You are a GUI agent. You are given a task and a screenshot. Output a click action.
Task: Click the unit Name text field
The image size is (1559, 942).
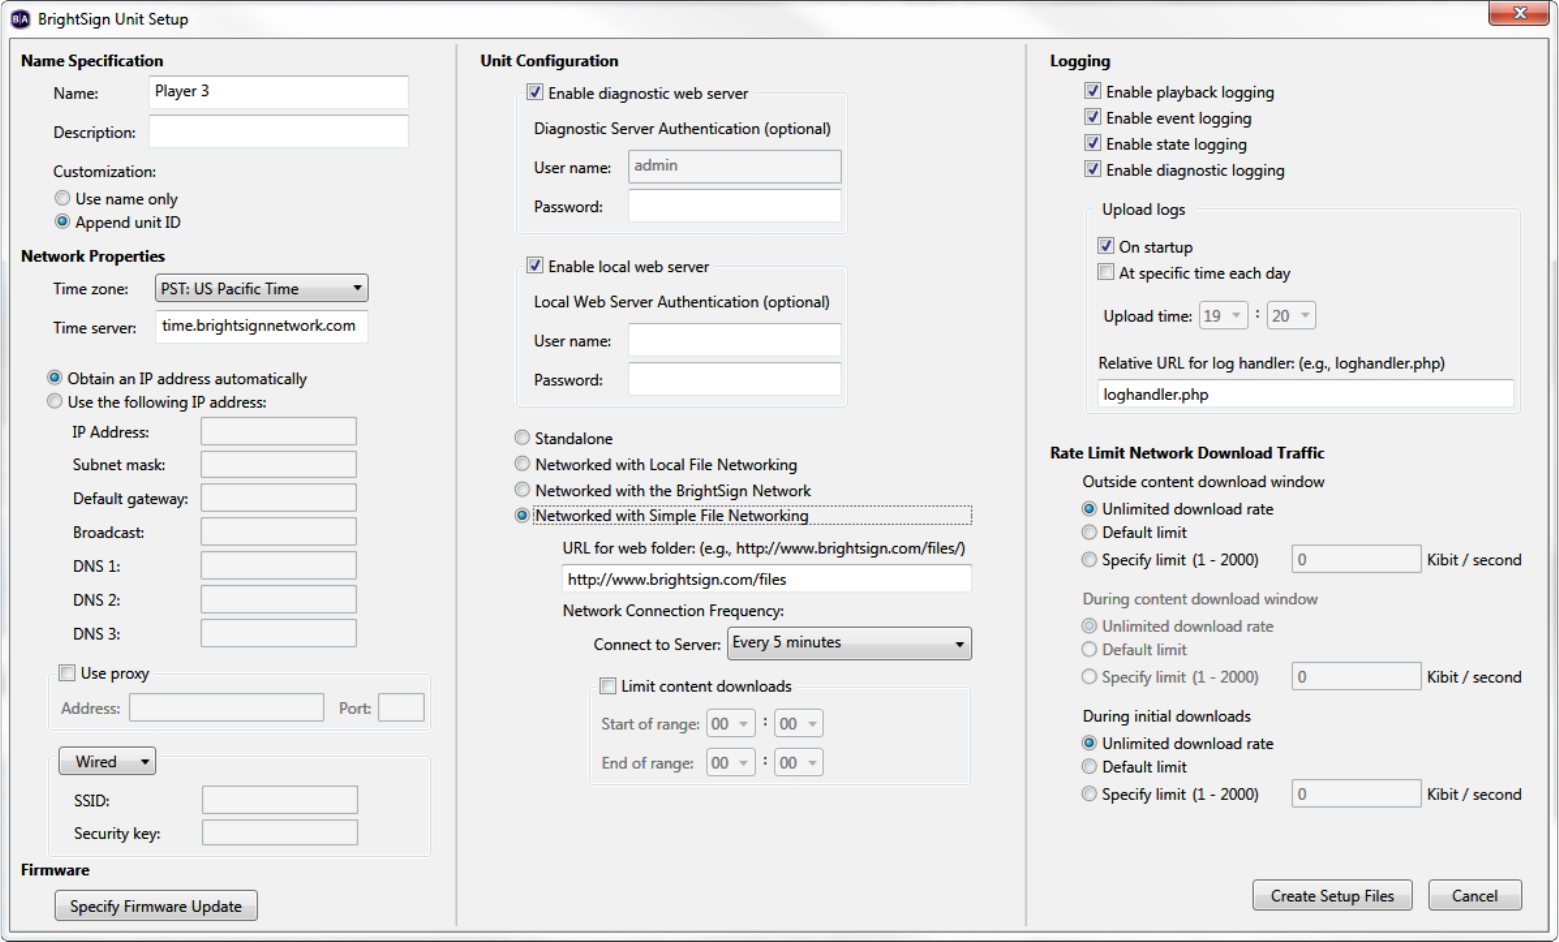pos(278,92)
